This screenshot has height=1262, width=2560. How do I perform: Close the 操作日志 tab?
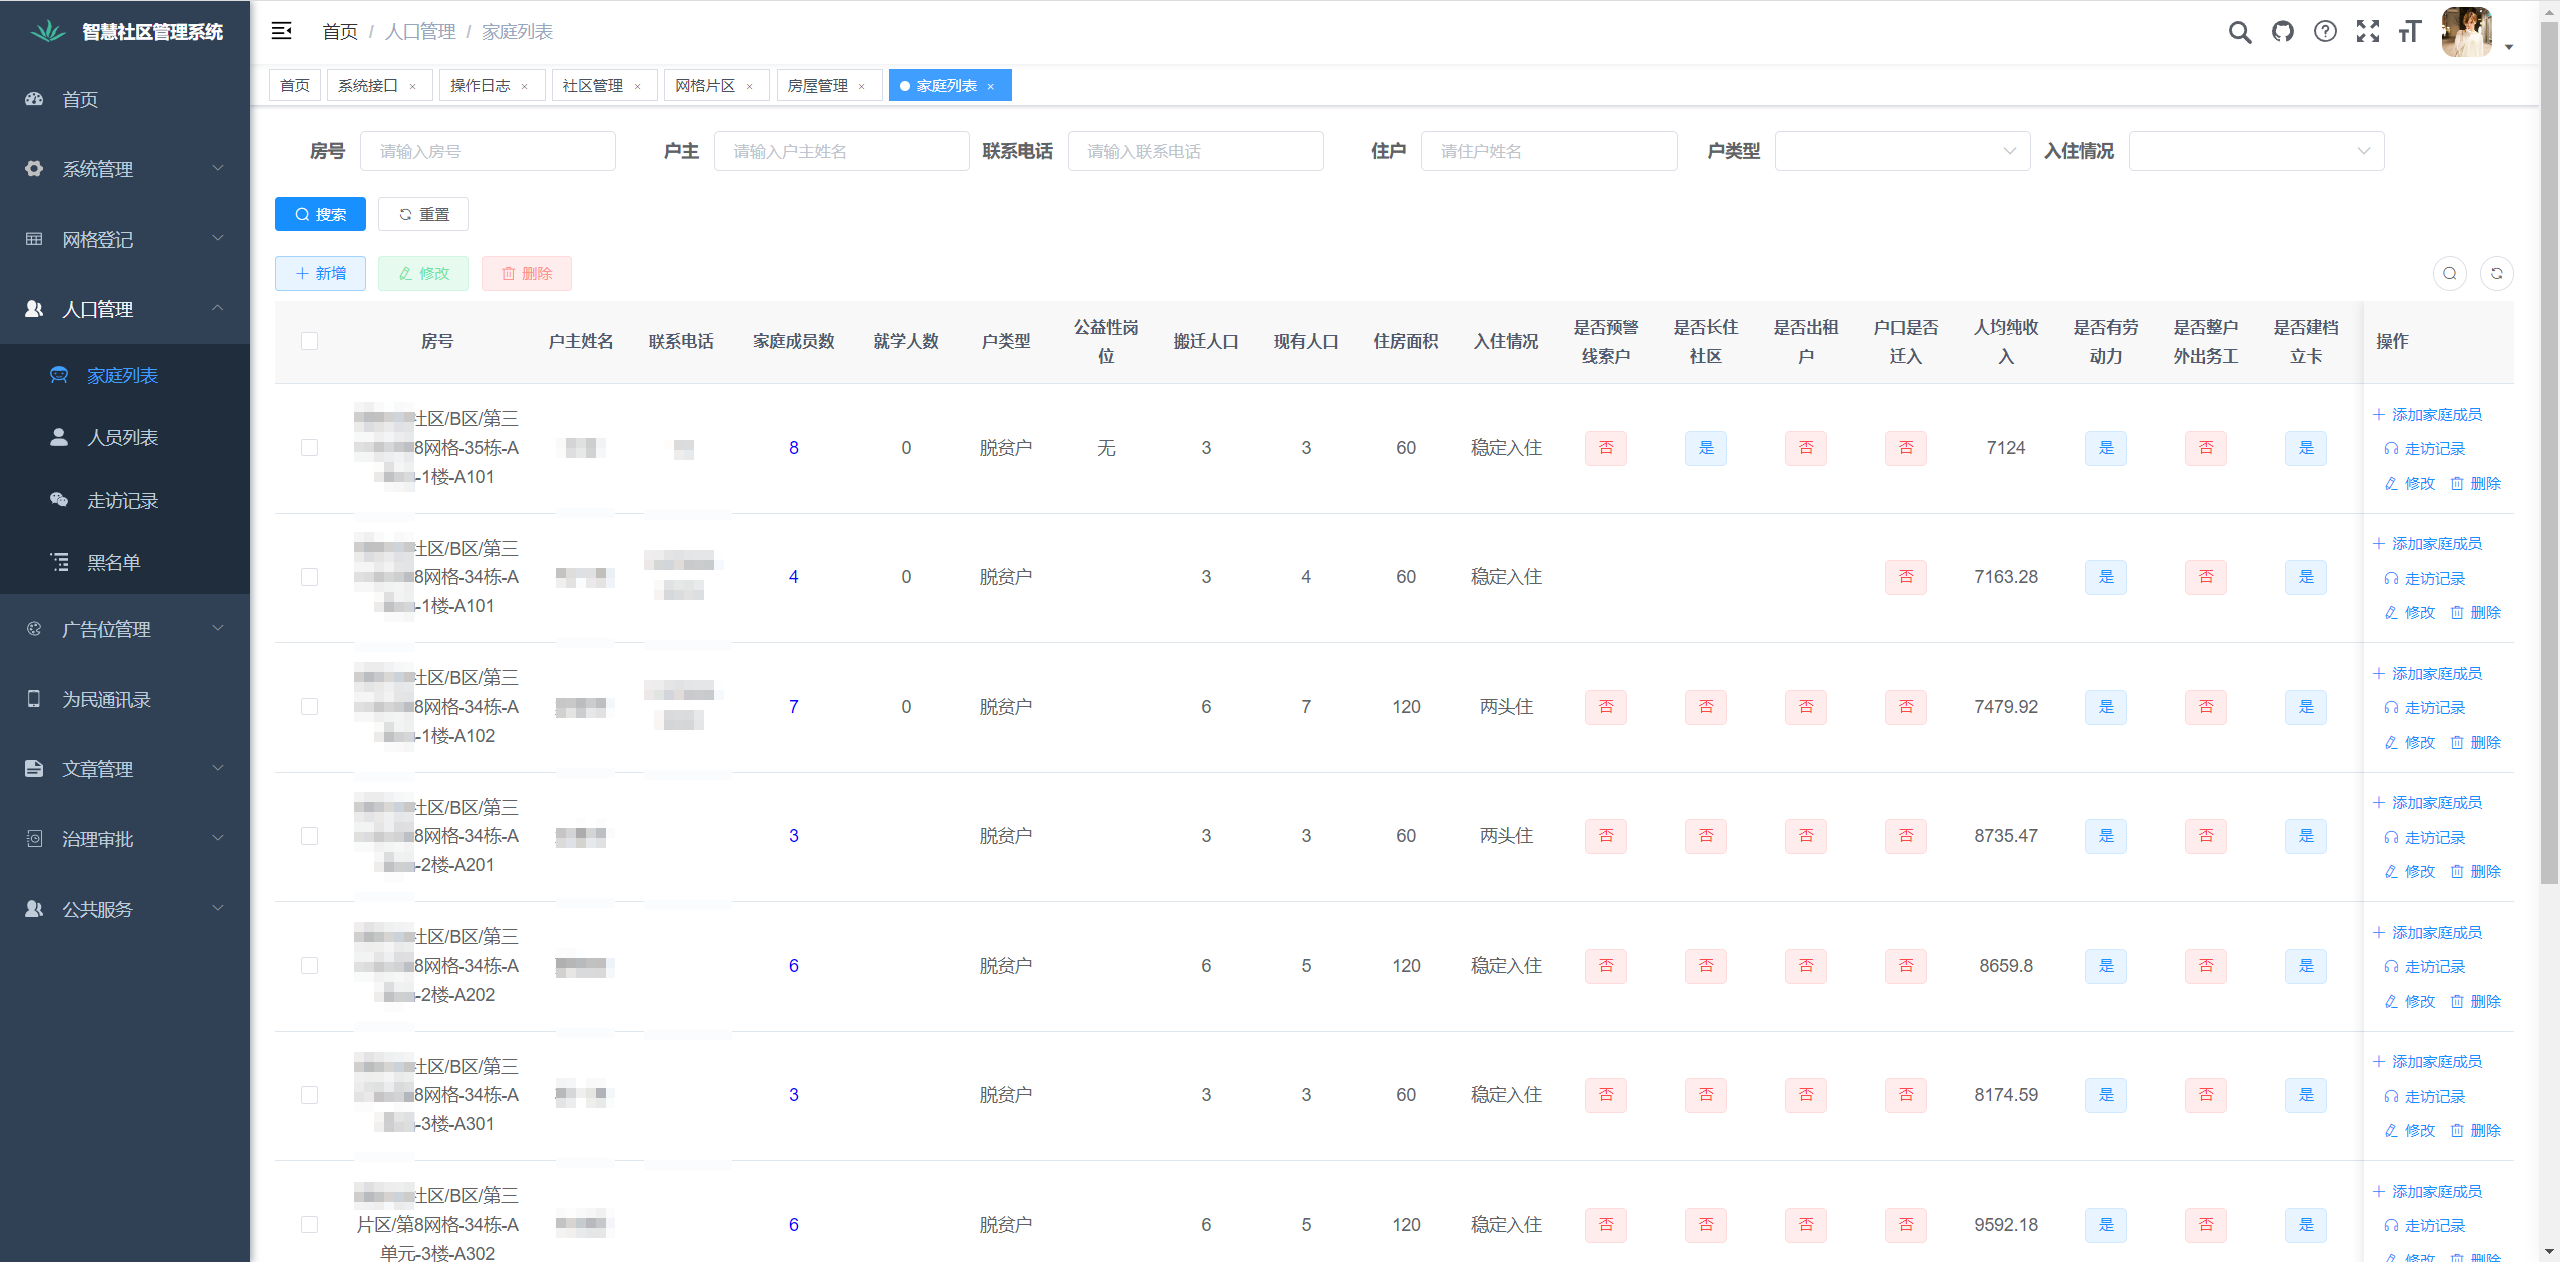(524, 86)
